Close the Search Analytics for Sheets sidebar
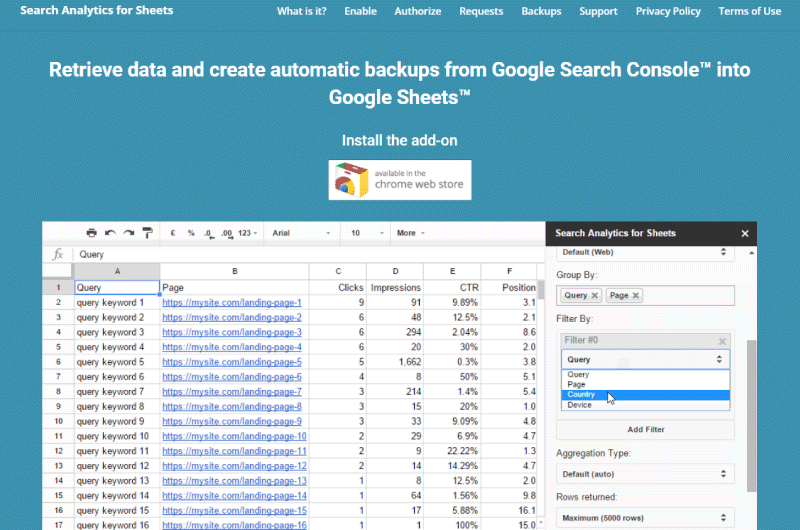Image resolution: width=800 pixels, height=530 pixels. [x=745, y=234]
